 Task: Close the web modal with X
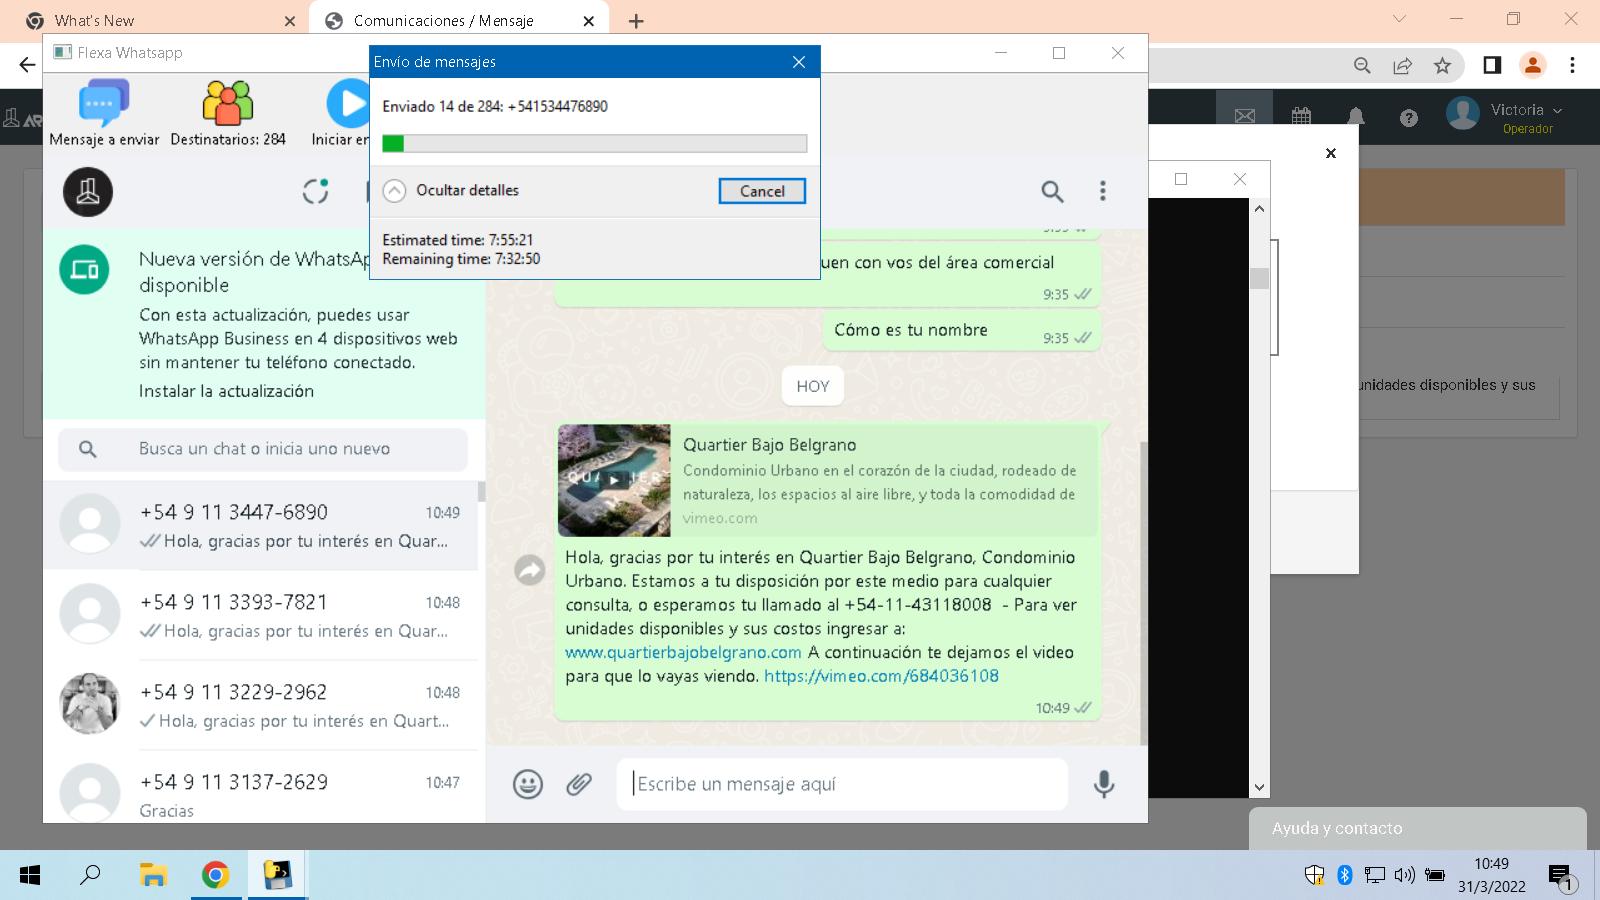click(x=1330, y=153)
